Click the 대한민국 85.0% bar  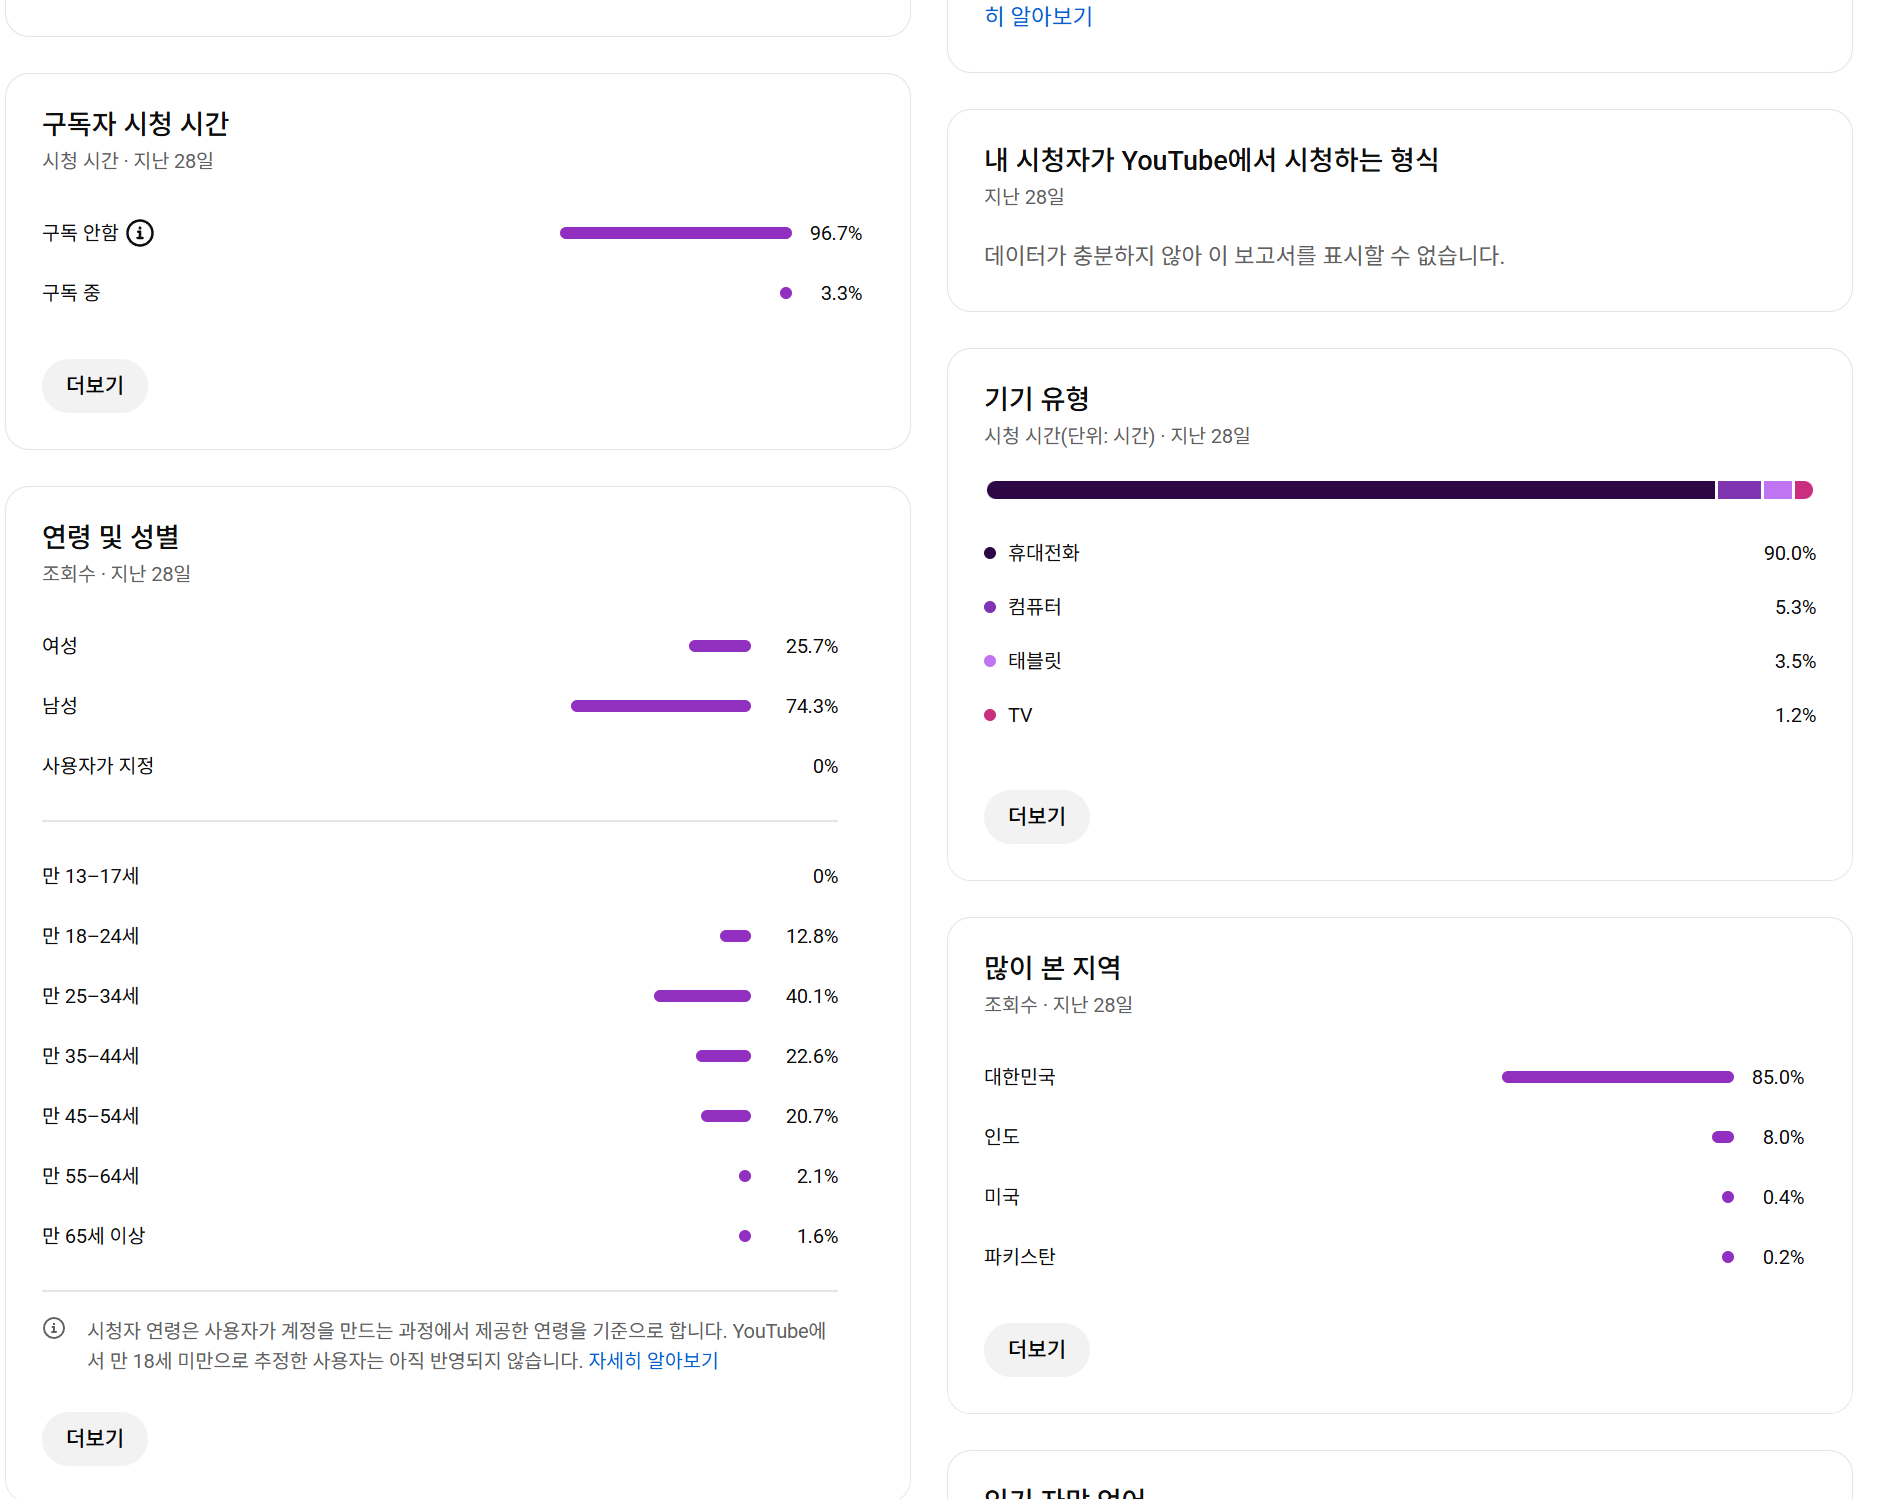[1617, 1077]
